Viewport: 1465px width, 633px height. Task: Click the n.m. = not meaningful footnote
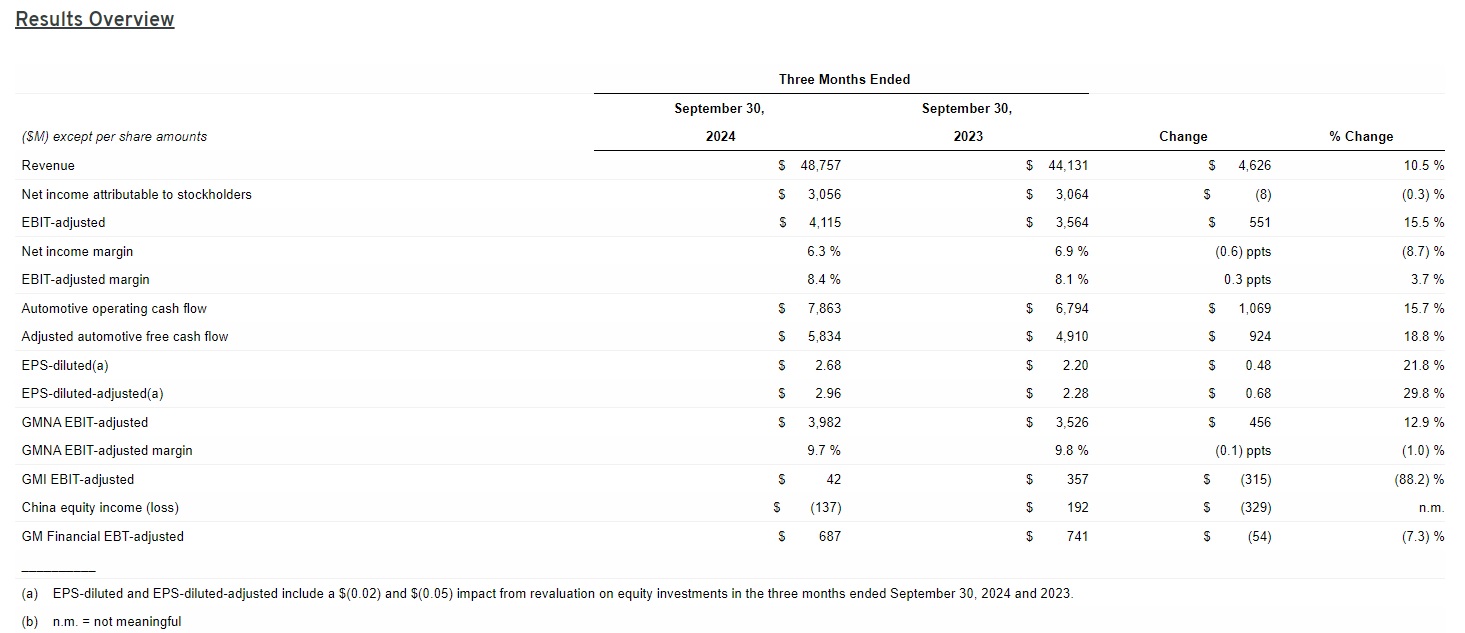point(116,622)
